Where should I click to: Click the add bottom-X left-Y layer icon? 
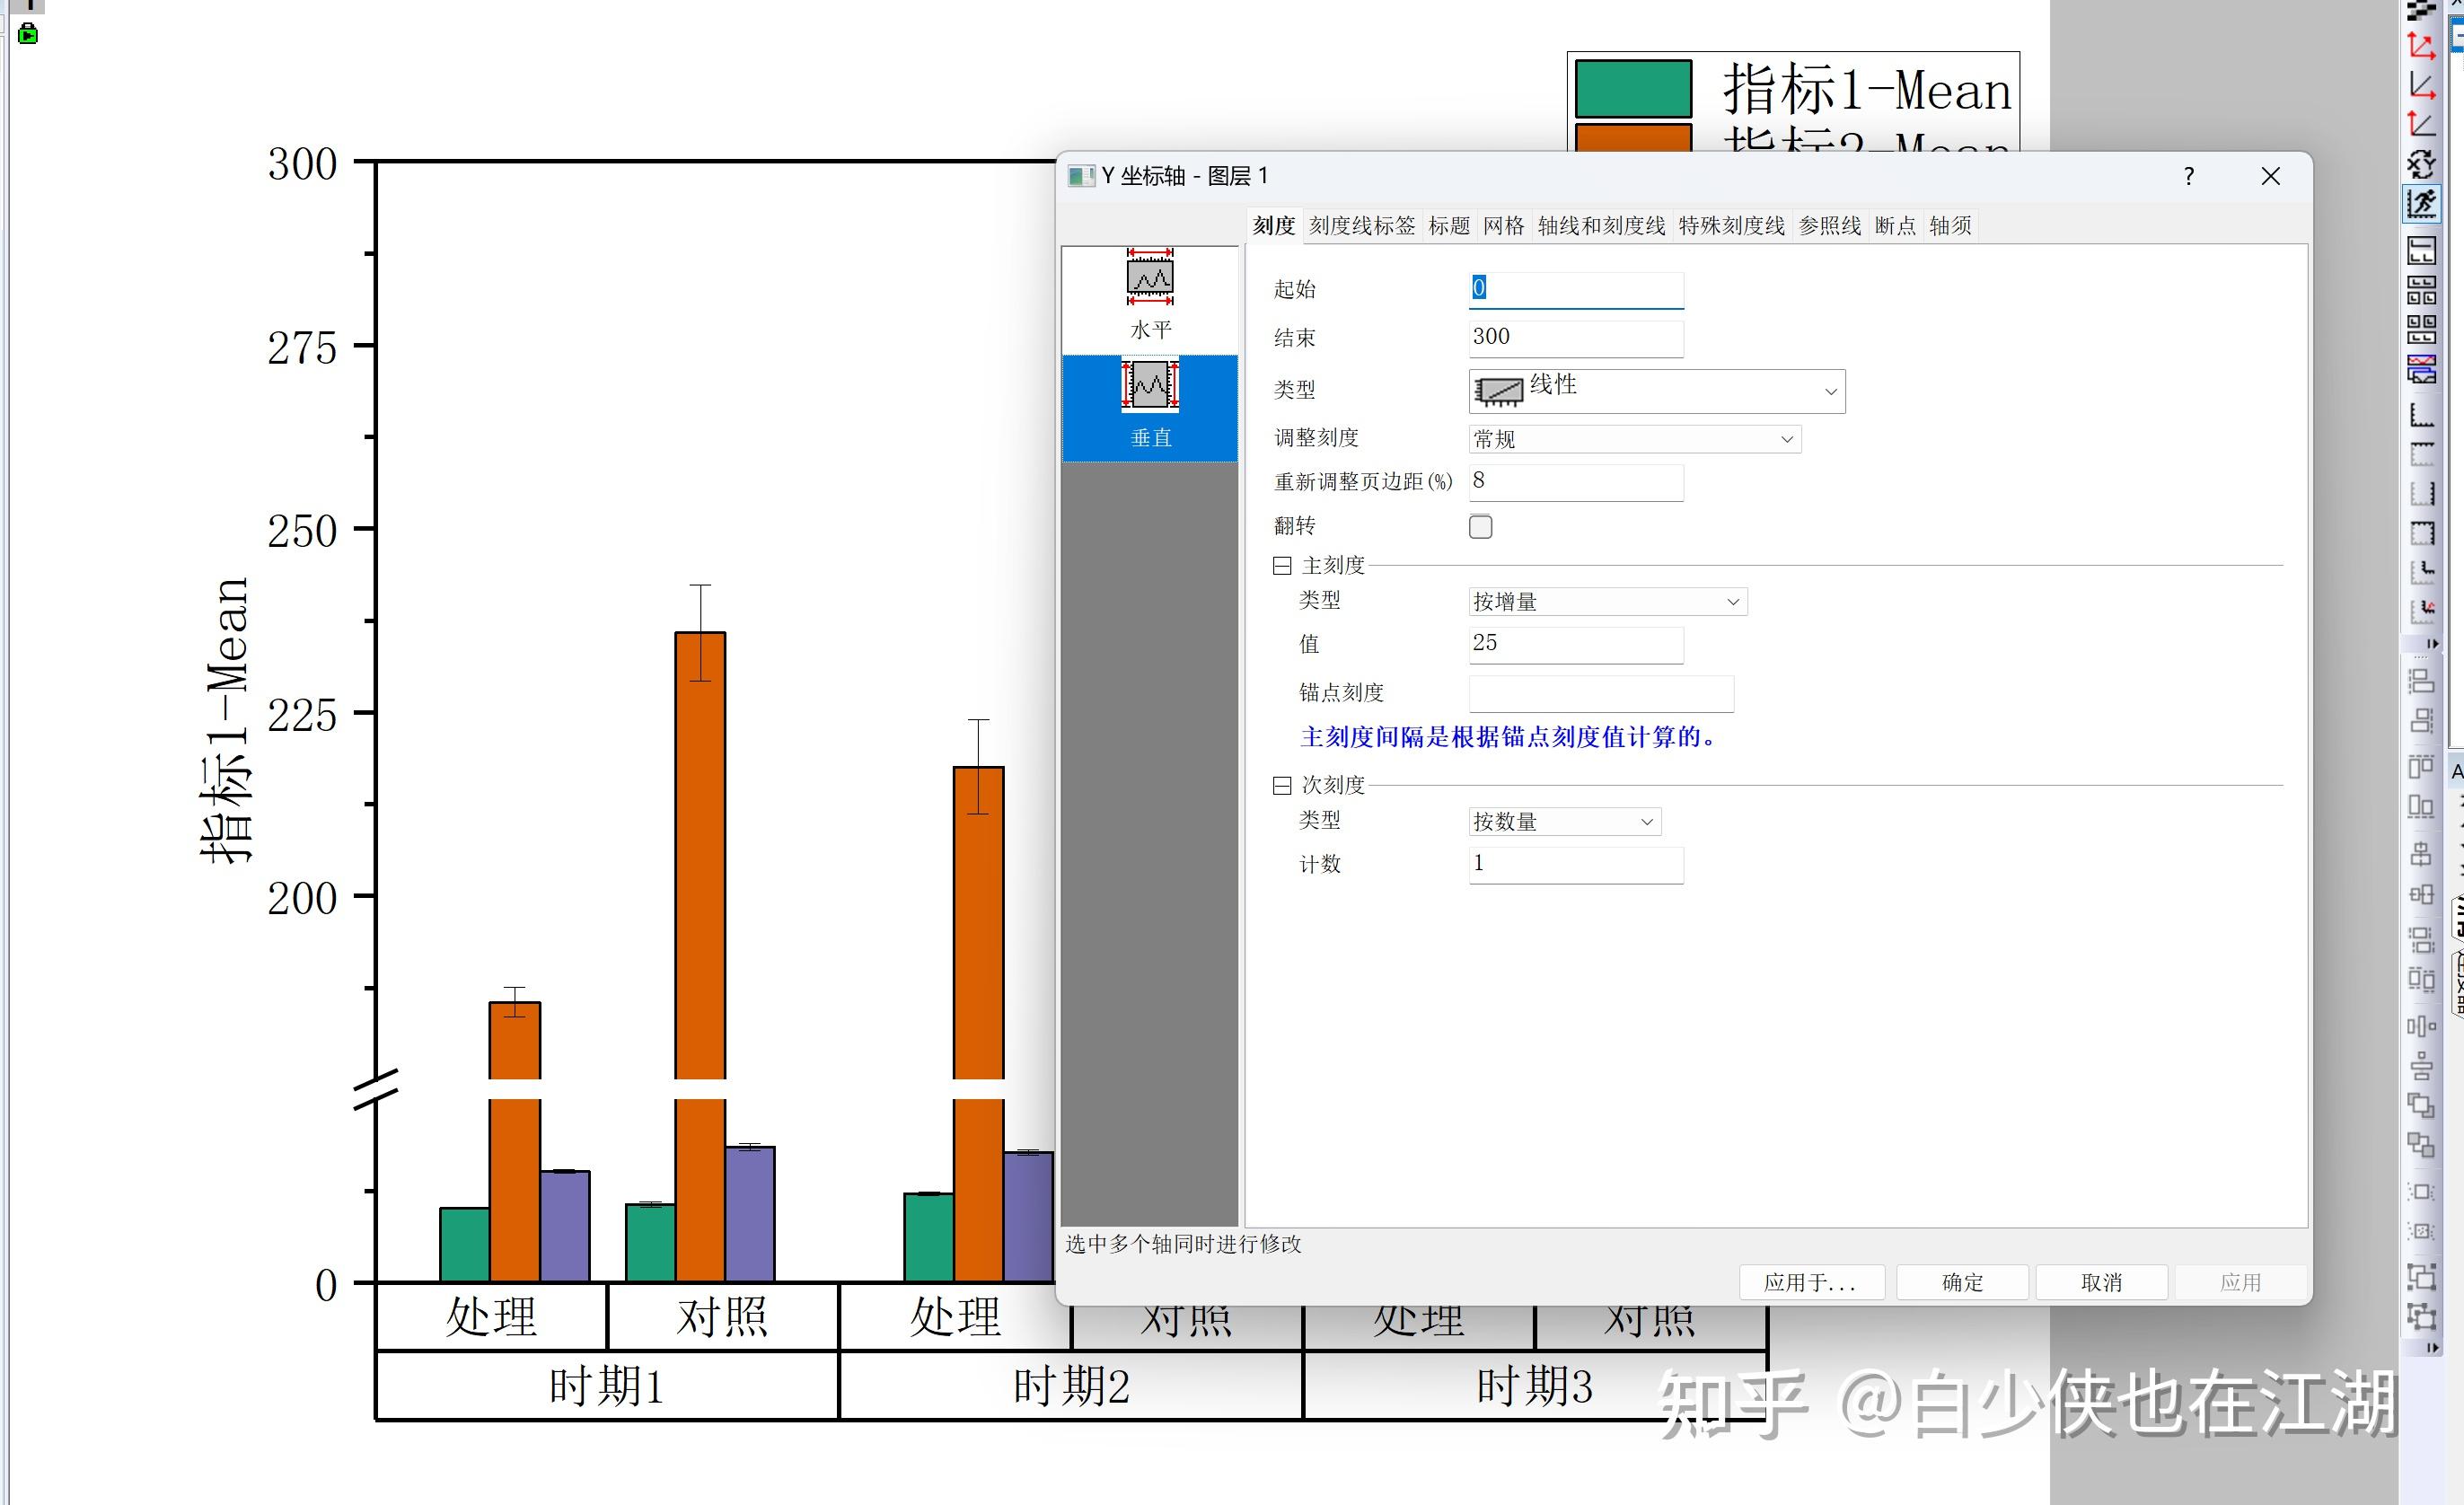[2421, 414]
